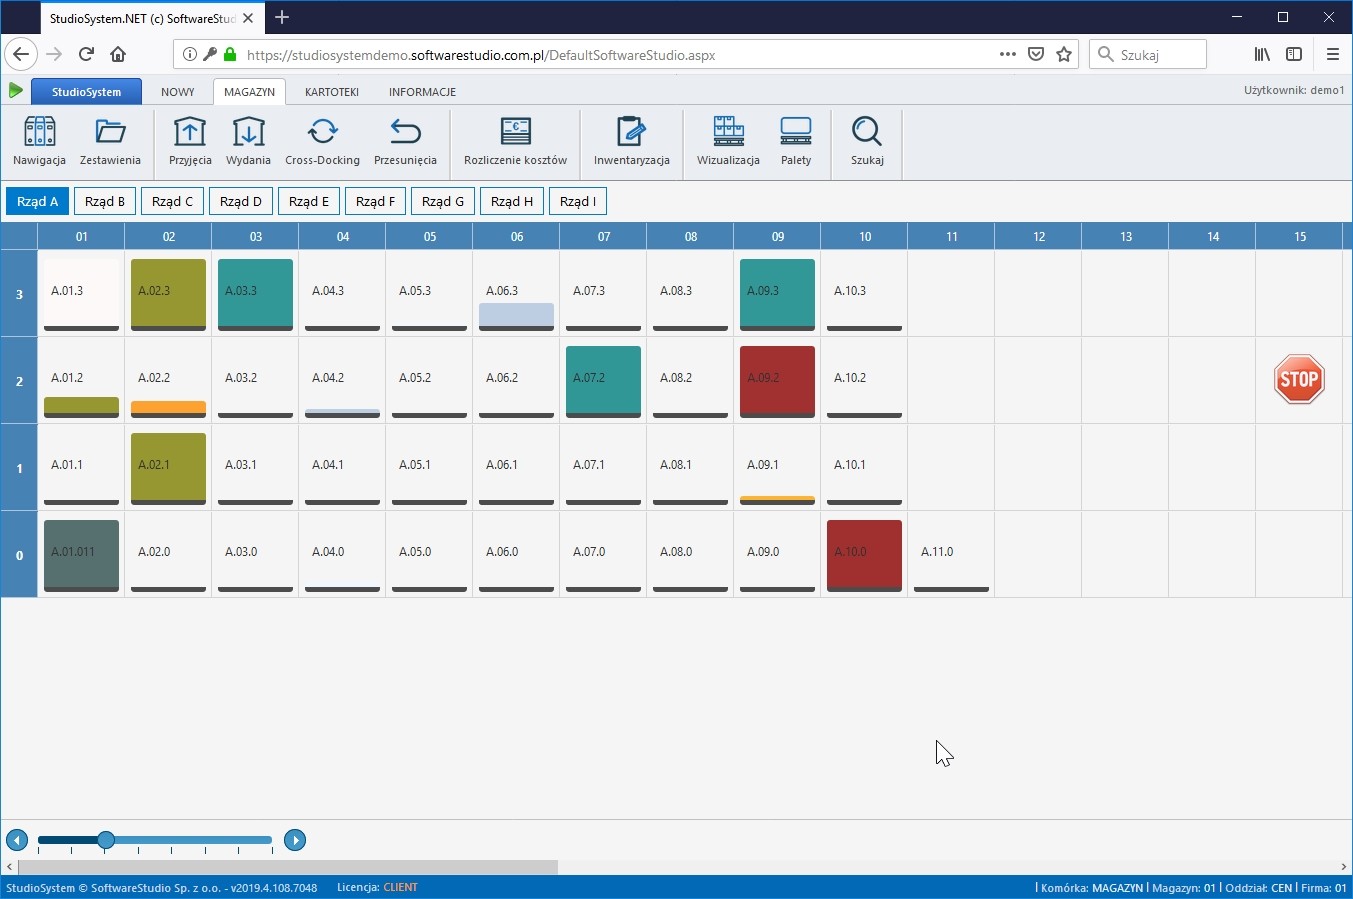Switch to Rząd C

[x=172, y=201]
